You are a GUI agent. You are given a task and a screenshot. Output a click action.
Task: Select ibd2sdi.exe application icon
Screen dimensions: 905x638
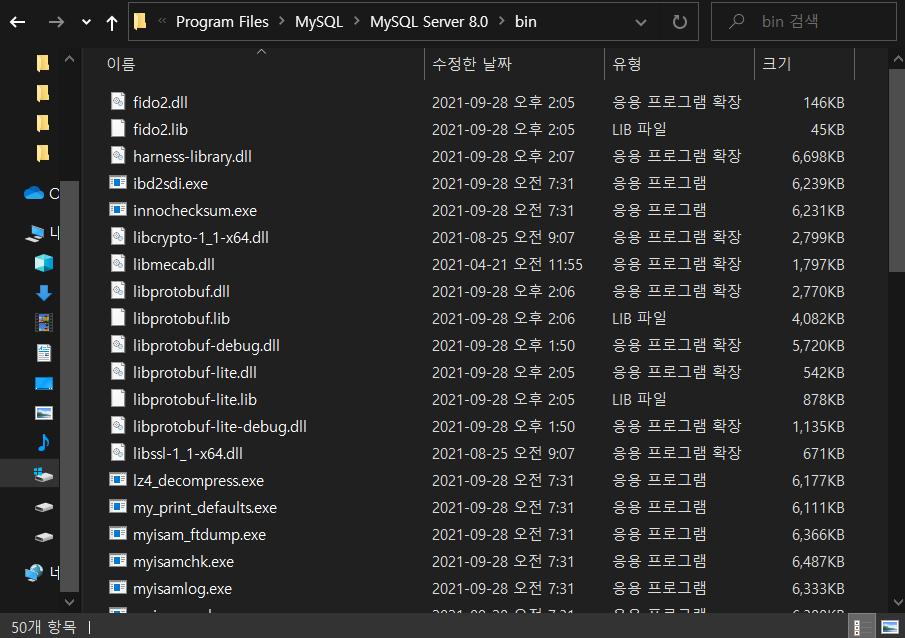(118, 182)
